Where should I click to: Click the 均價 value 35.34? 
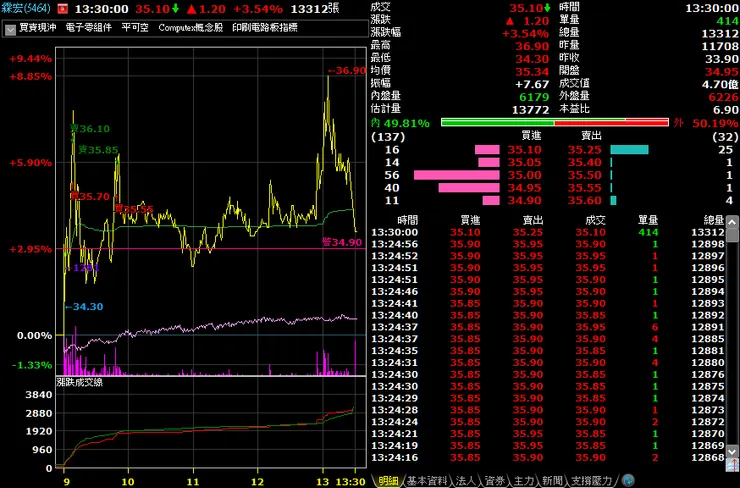coord(532,72)
